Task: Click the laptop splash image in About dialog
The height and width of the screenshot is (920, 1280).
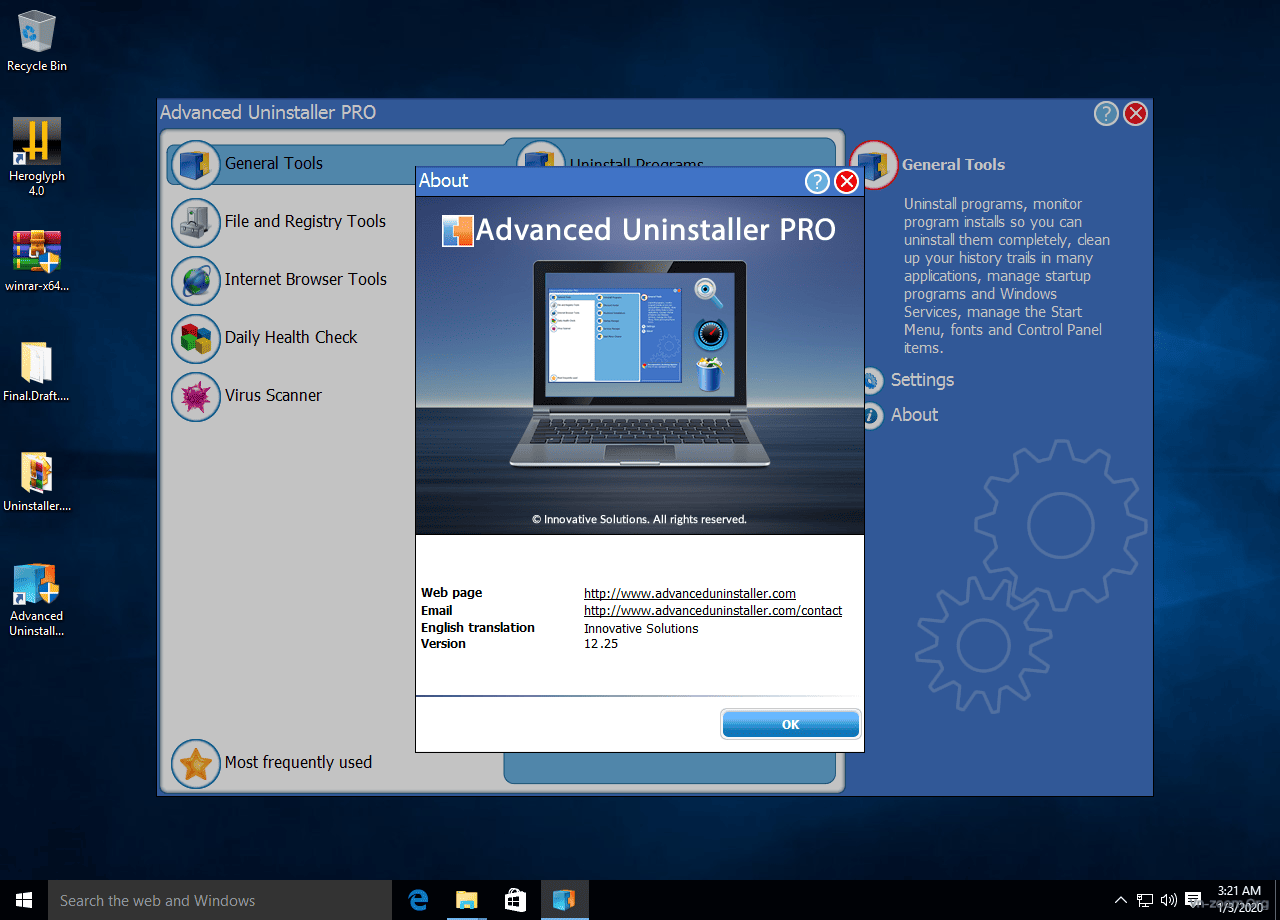Action: [640, 365]
